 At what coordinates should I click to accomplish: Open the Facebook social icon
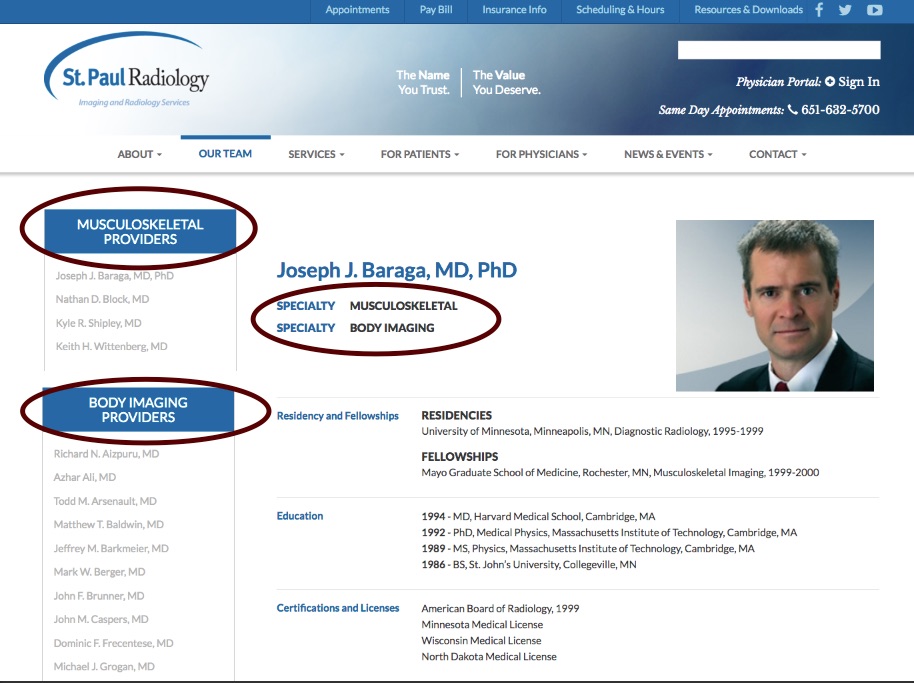820,10
